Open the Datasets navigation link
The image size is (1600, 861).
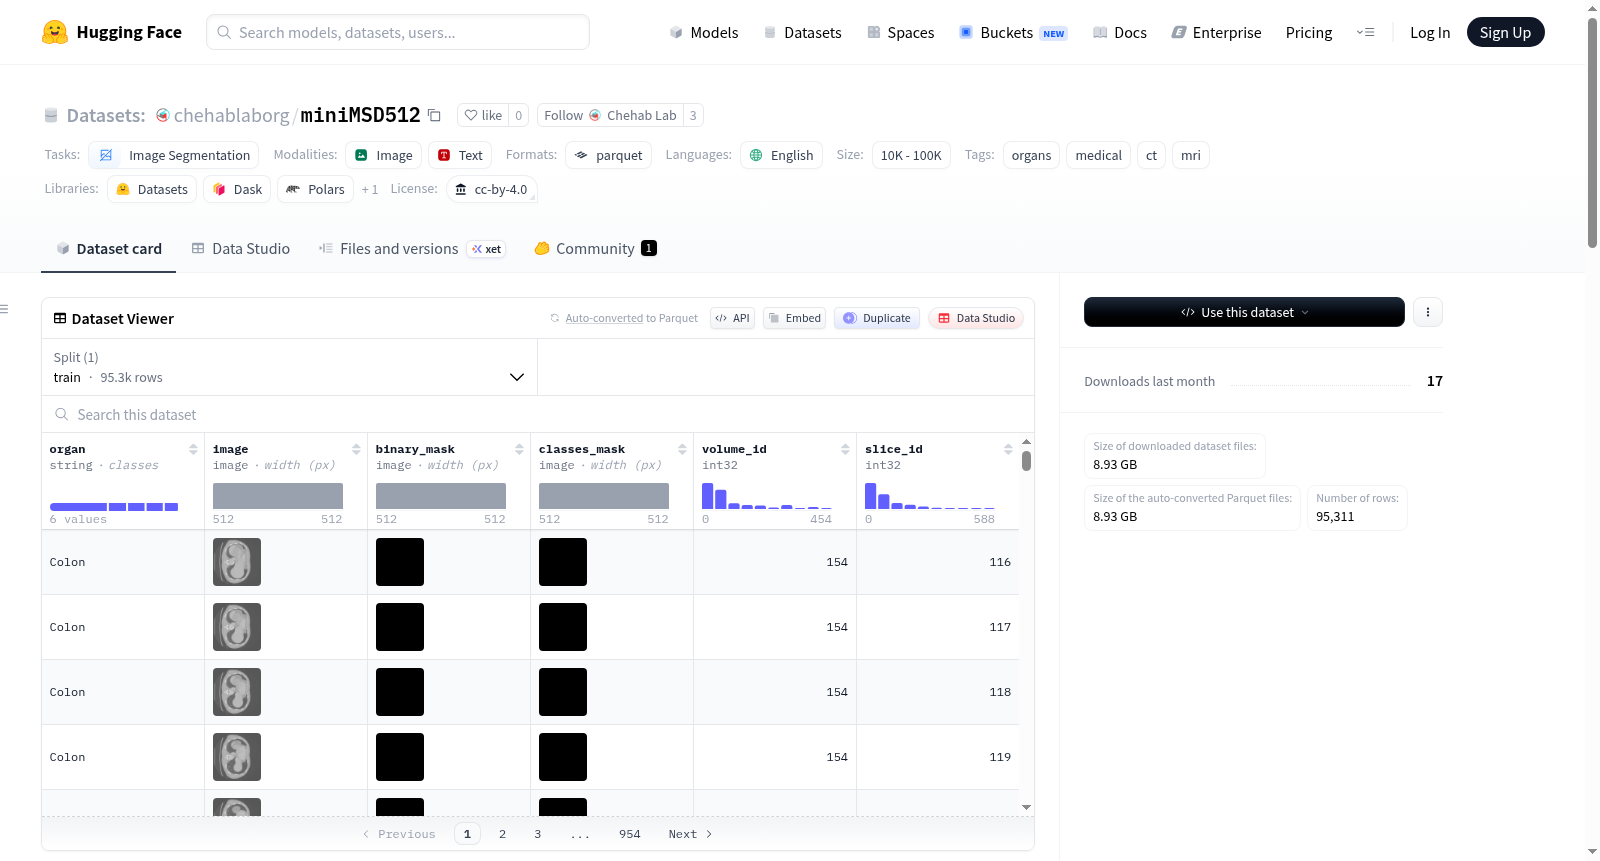(x=803, y=32)
